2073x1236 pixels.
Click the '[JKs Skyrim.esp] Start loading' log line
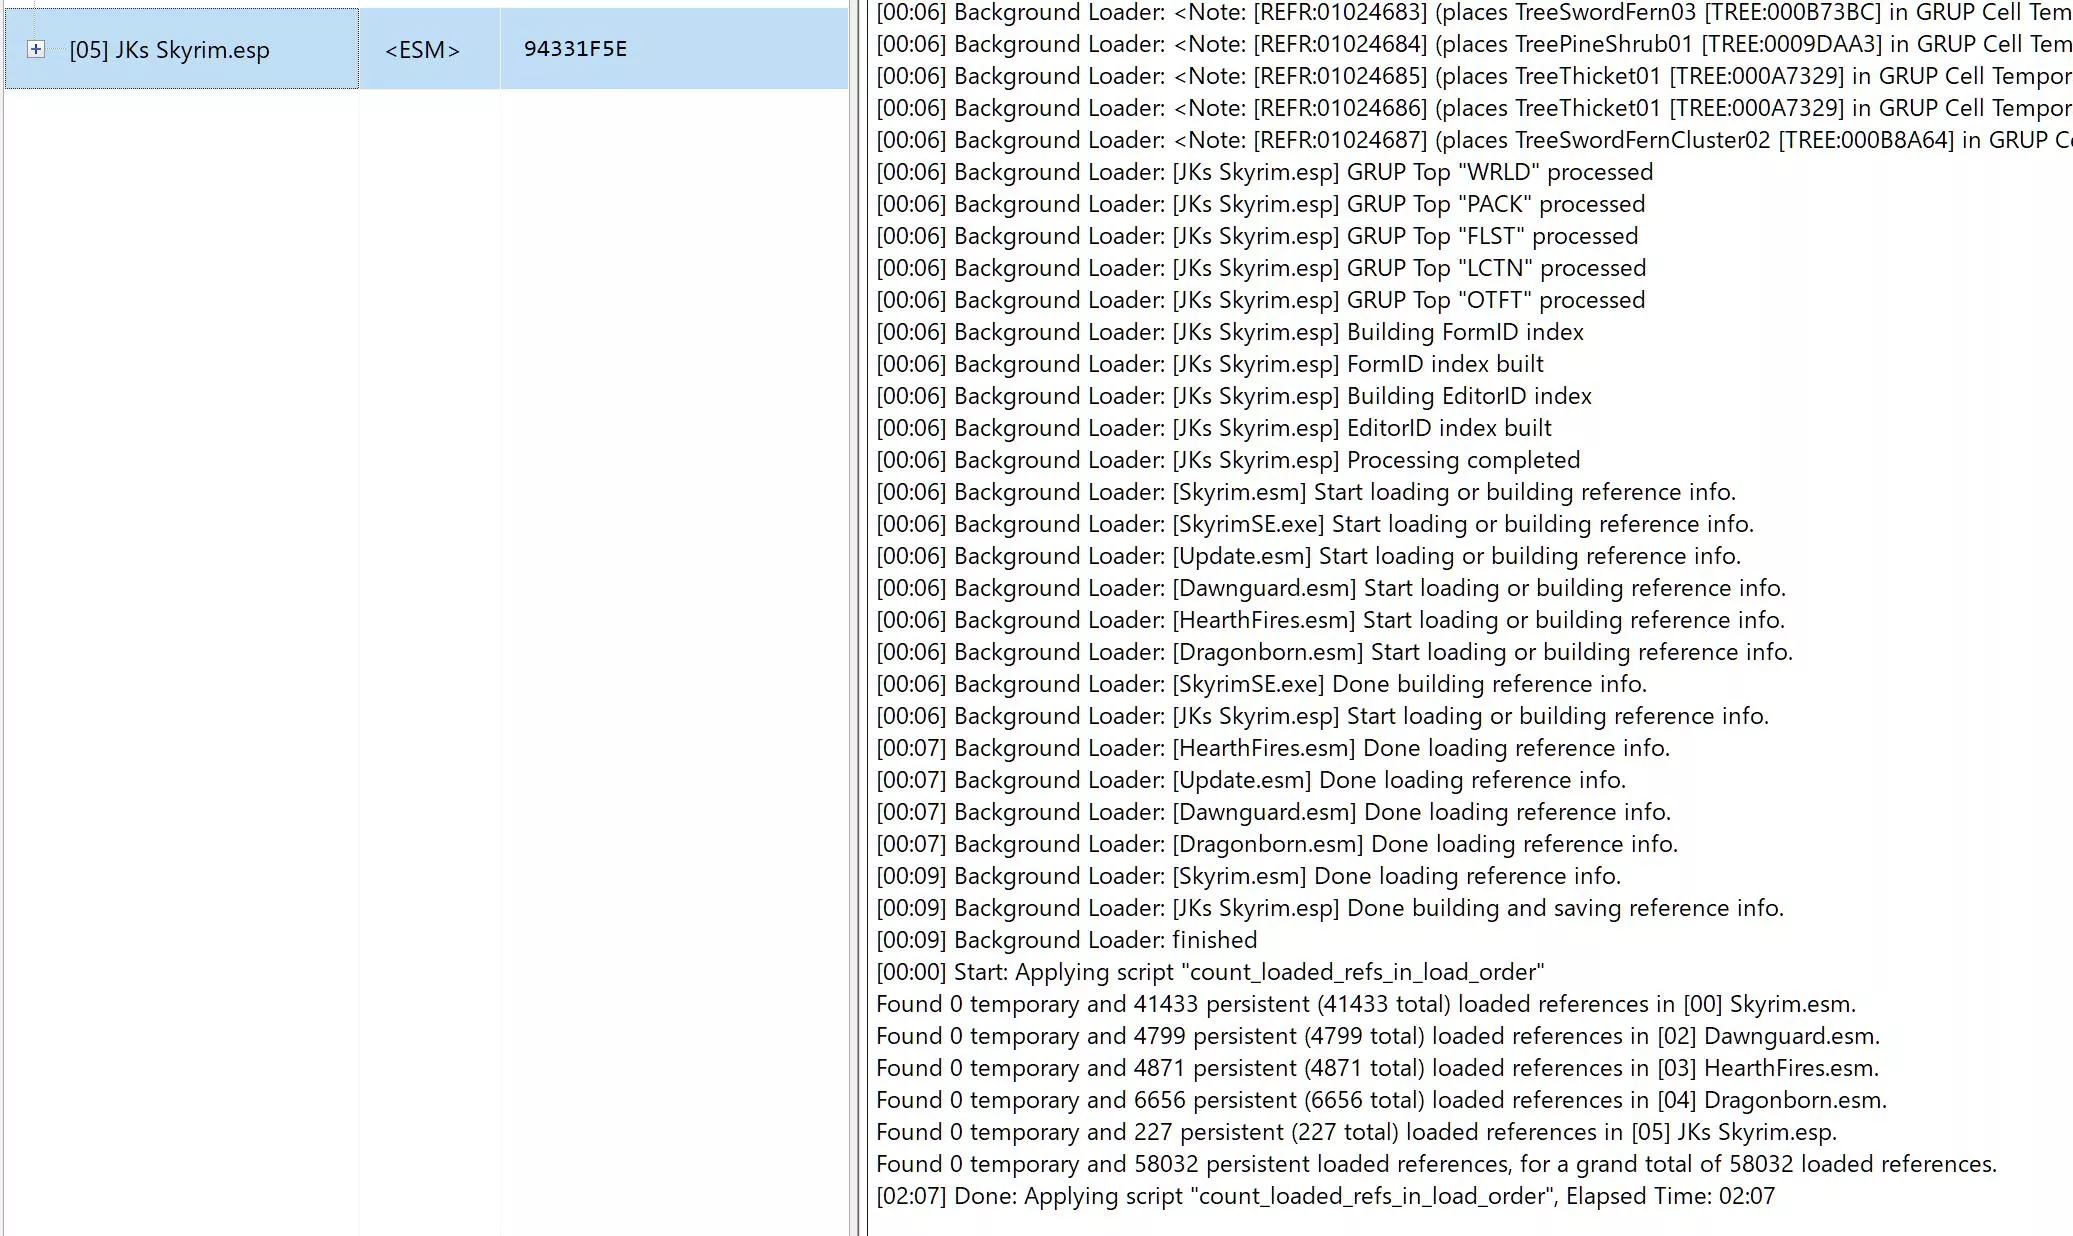coord(1322,716)
